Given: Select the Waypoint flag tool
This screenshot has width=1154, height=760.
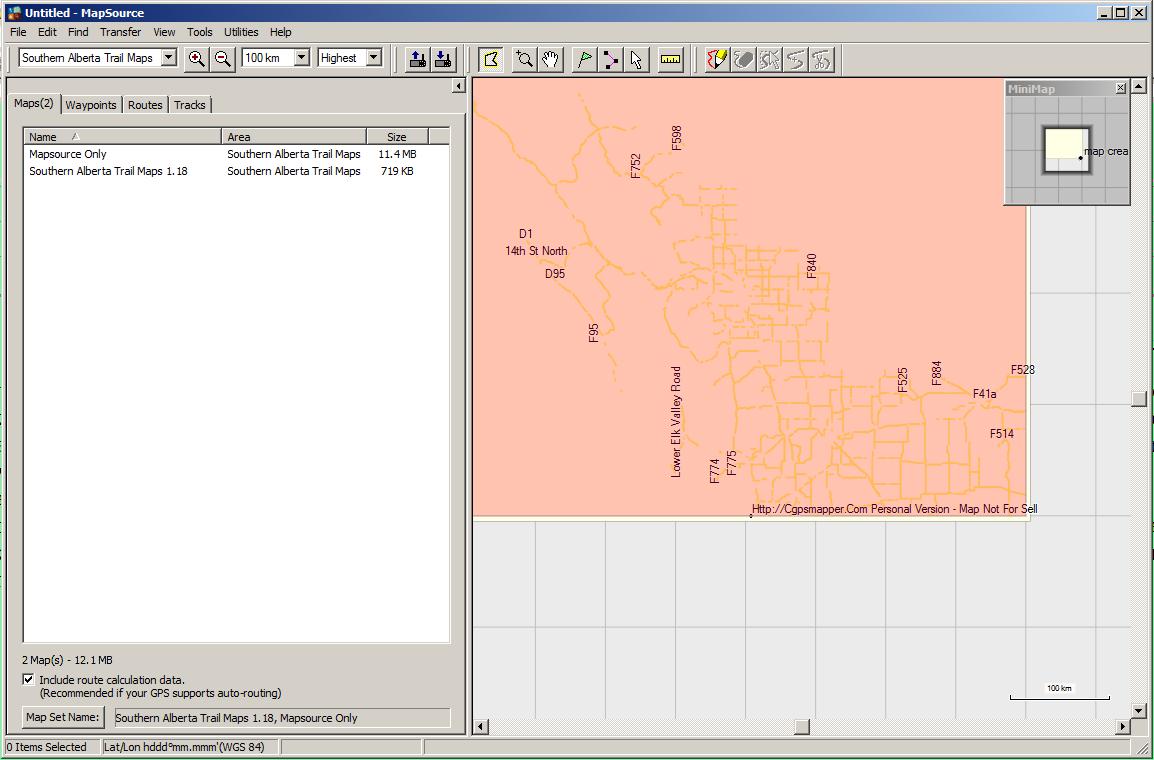Looking at the screenshot, I should (x=585, y=59).
